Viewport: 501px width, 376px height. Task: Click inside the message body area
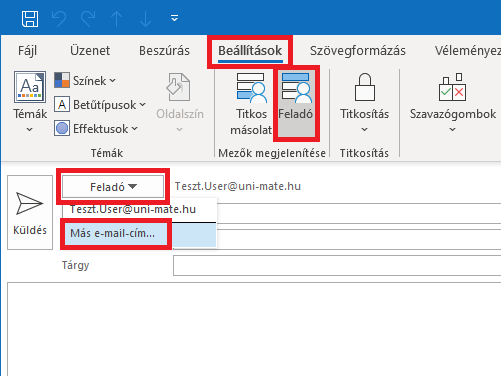(x=254, y=329)
